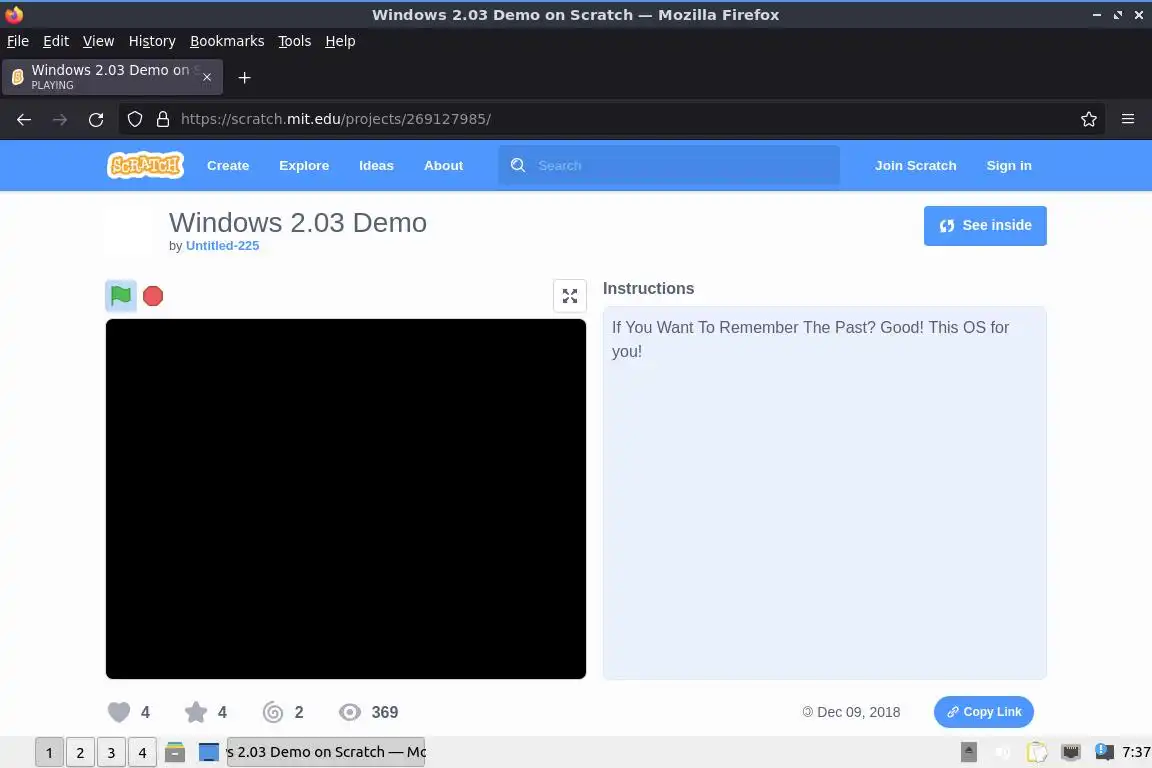Click the 7:37 clock in the taskbar
The image size is (1152, 768).
(1136, 752)
